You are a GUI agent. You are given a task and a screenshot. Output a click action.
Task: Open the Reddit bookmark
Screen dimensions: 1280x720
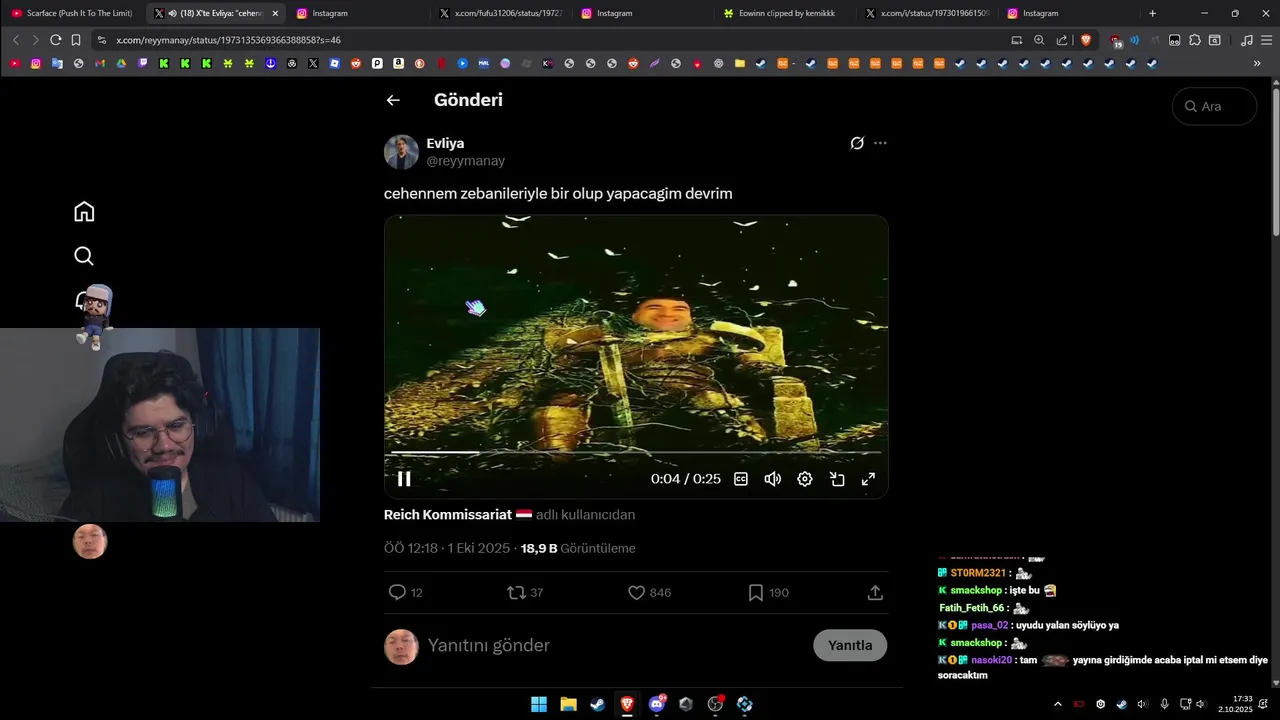(x=356, y=63)
